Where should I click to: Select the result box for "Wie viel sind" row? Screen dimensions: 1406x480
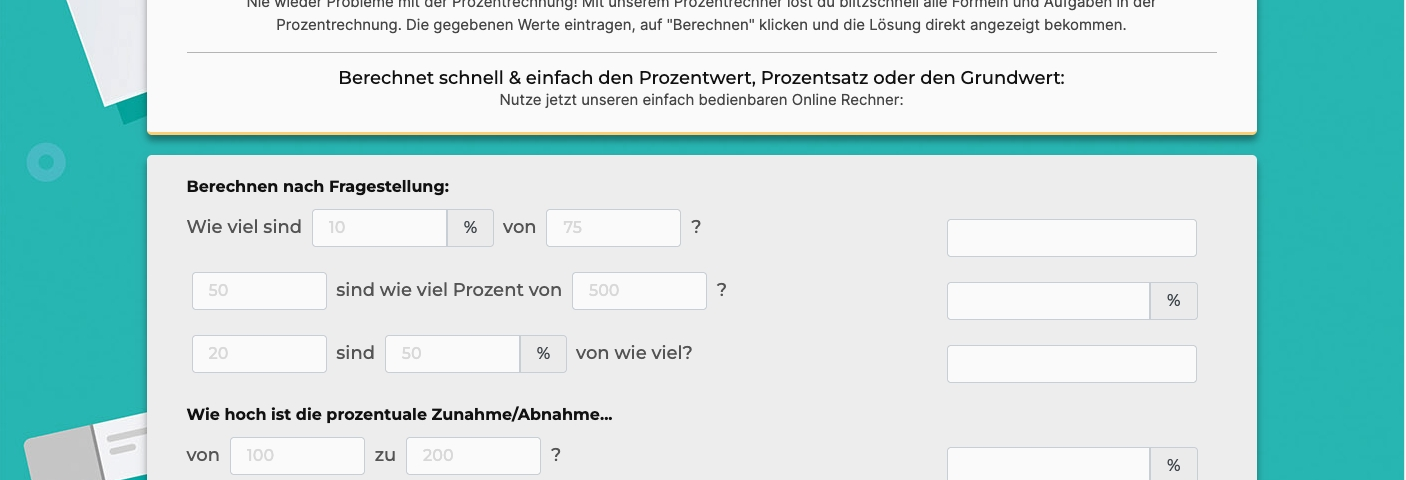coord(1071,238)
